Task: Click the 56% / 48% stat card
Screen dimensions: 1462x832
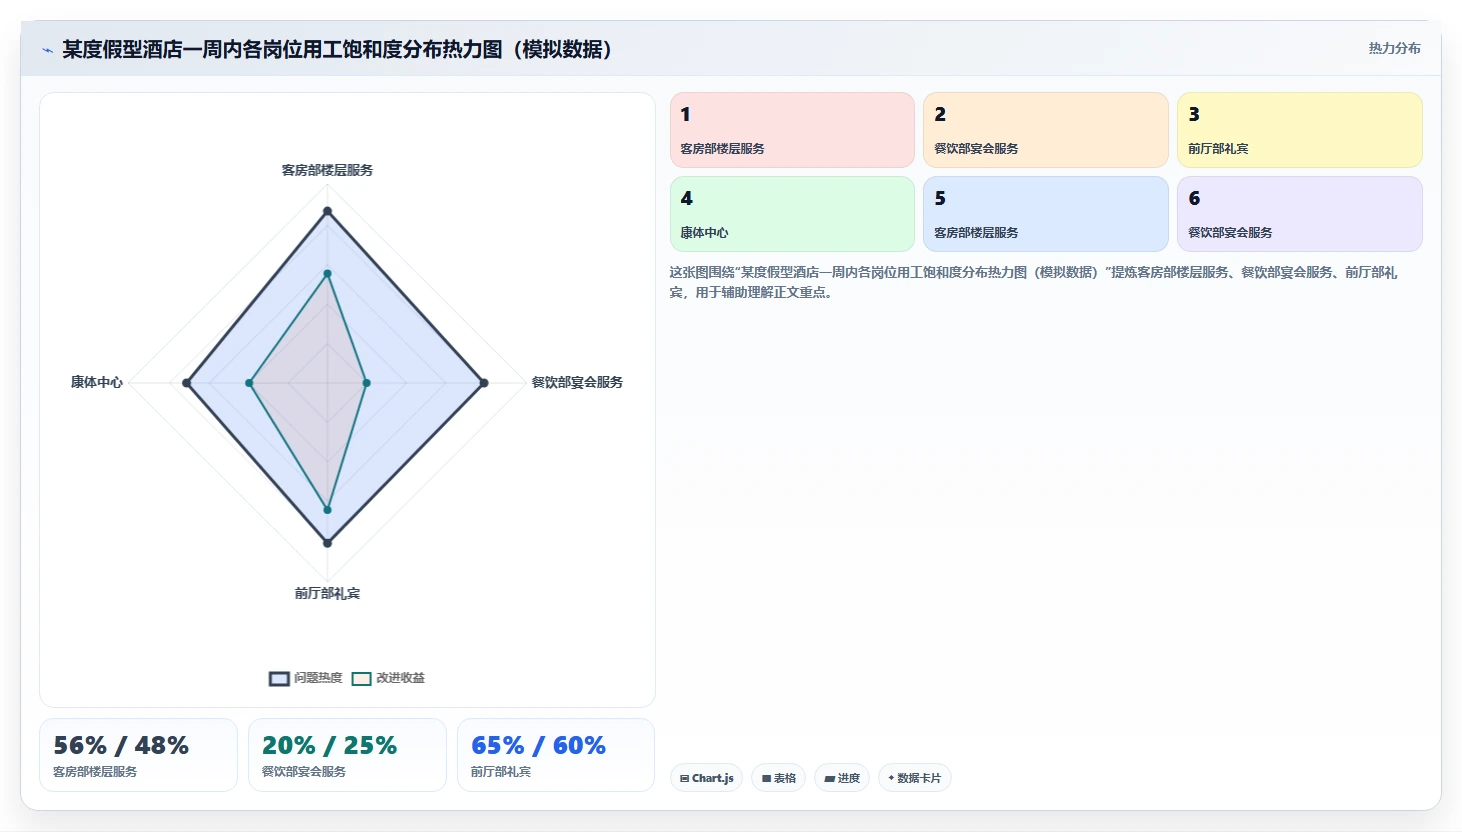Action: coord(139,755)
